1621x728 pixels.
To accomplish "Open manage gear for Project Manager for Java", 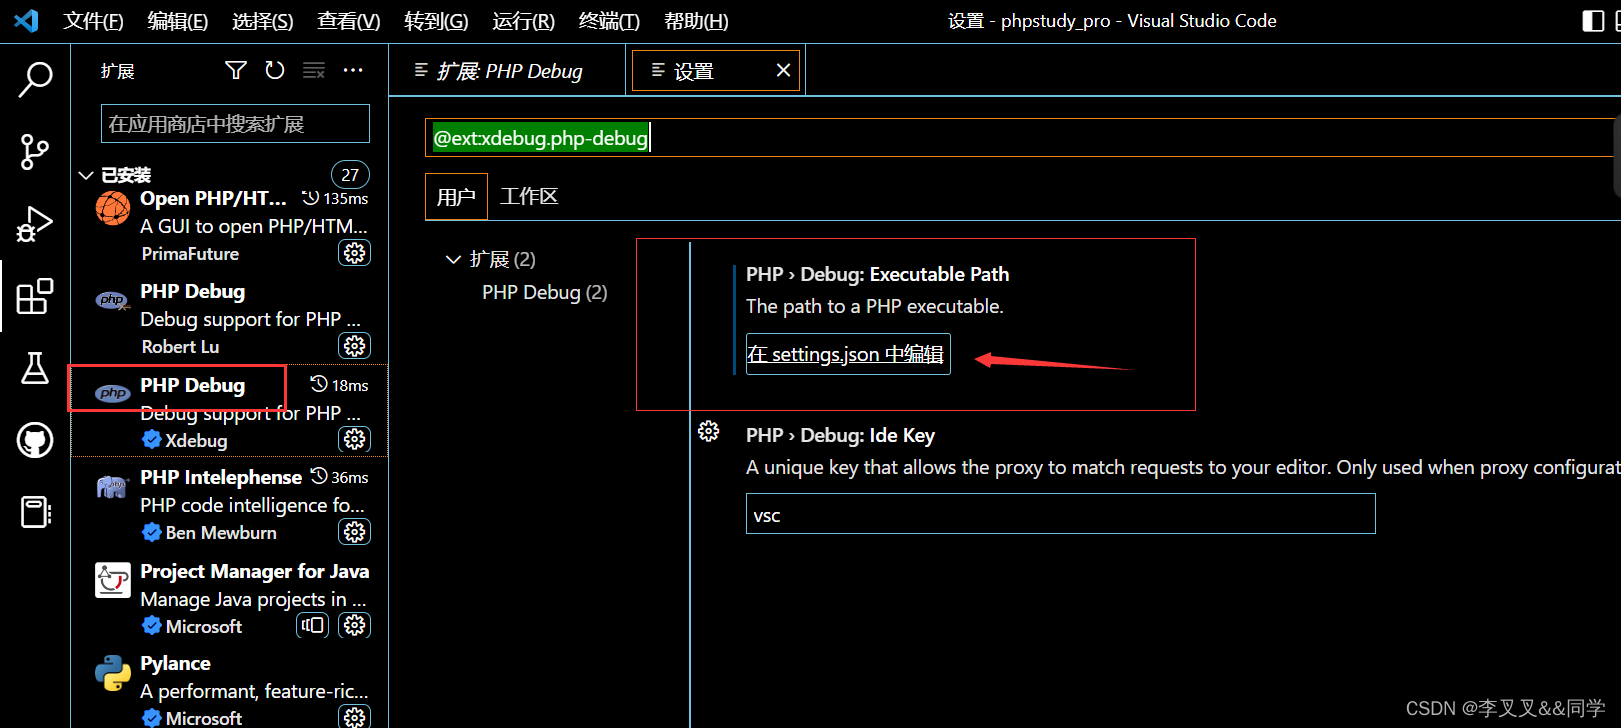I will click(x=354, y=625).
